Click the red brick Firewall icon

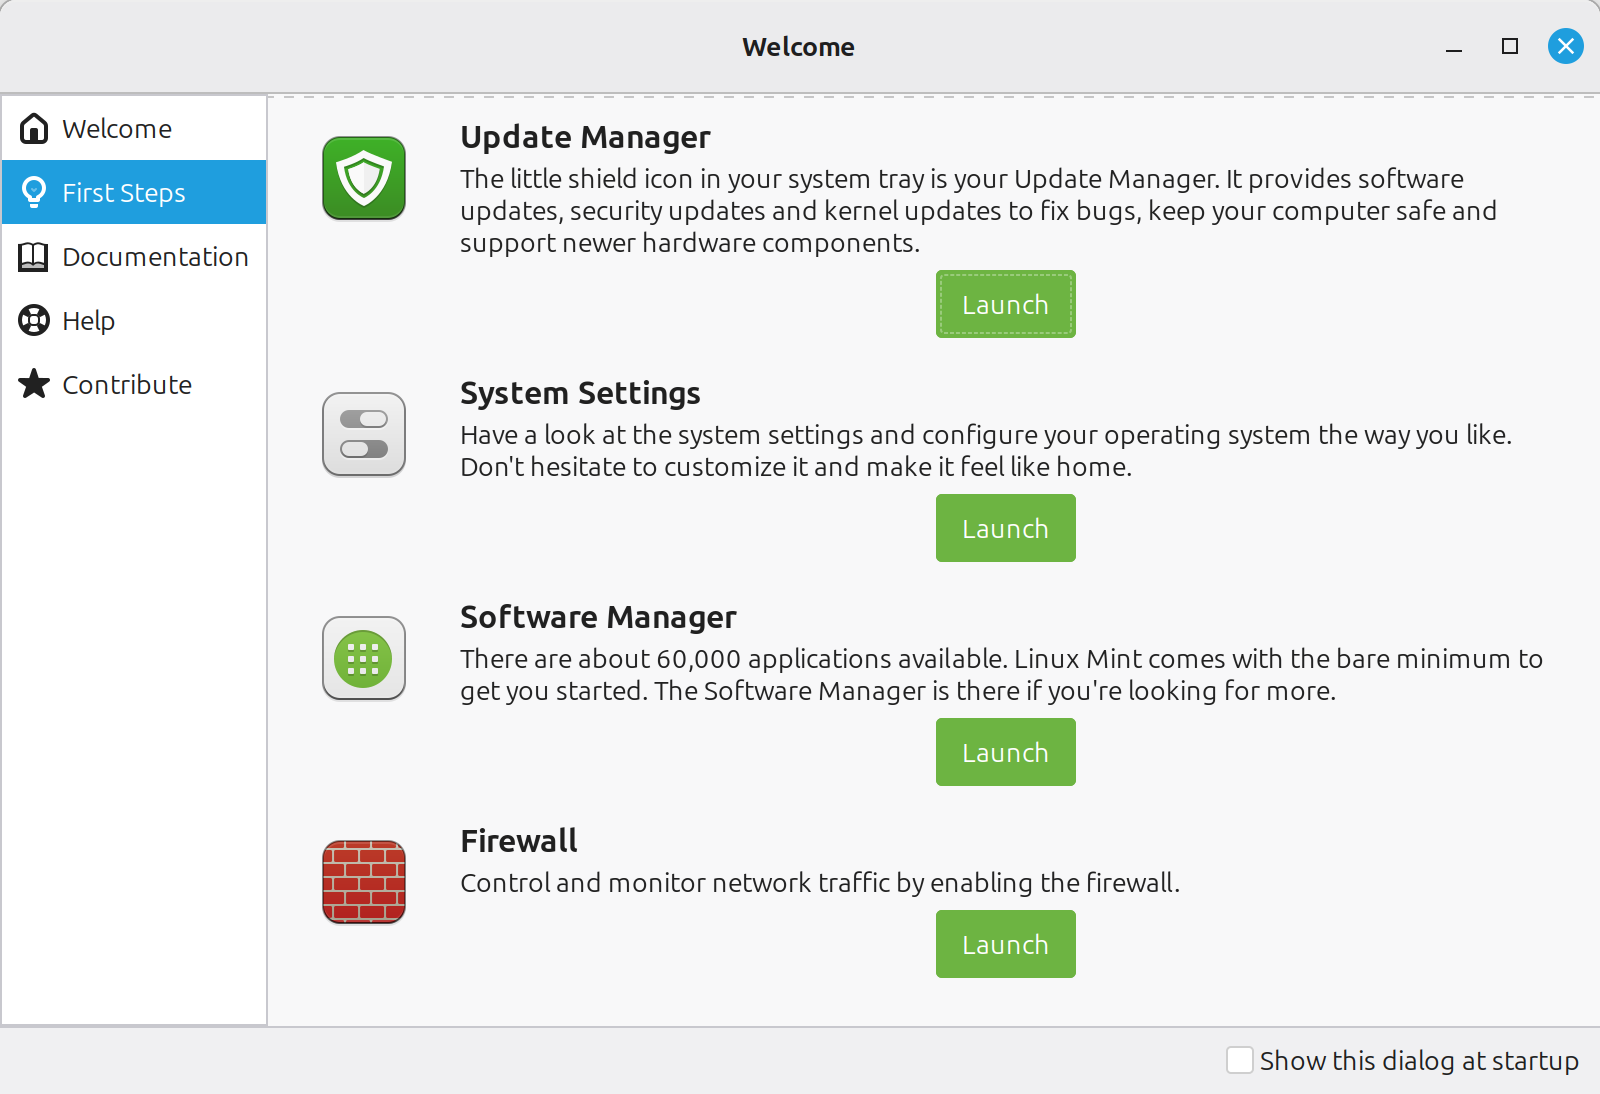364,882
